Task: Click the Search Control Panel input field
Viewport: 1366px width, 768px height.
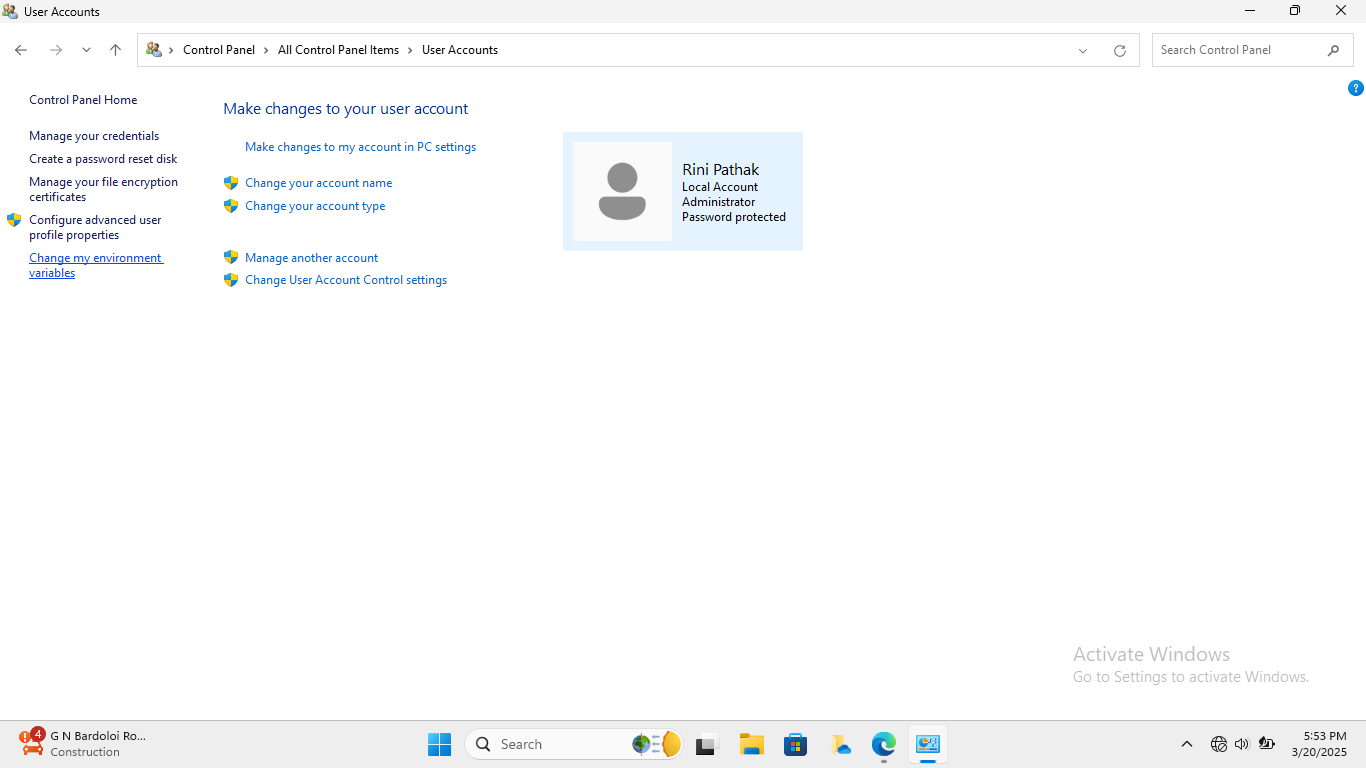Action: (1238, 50)
